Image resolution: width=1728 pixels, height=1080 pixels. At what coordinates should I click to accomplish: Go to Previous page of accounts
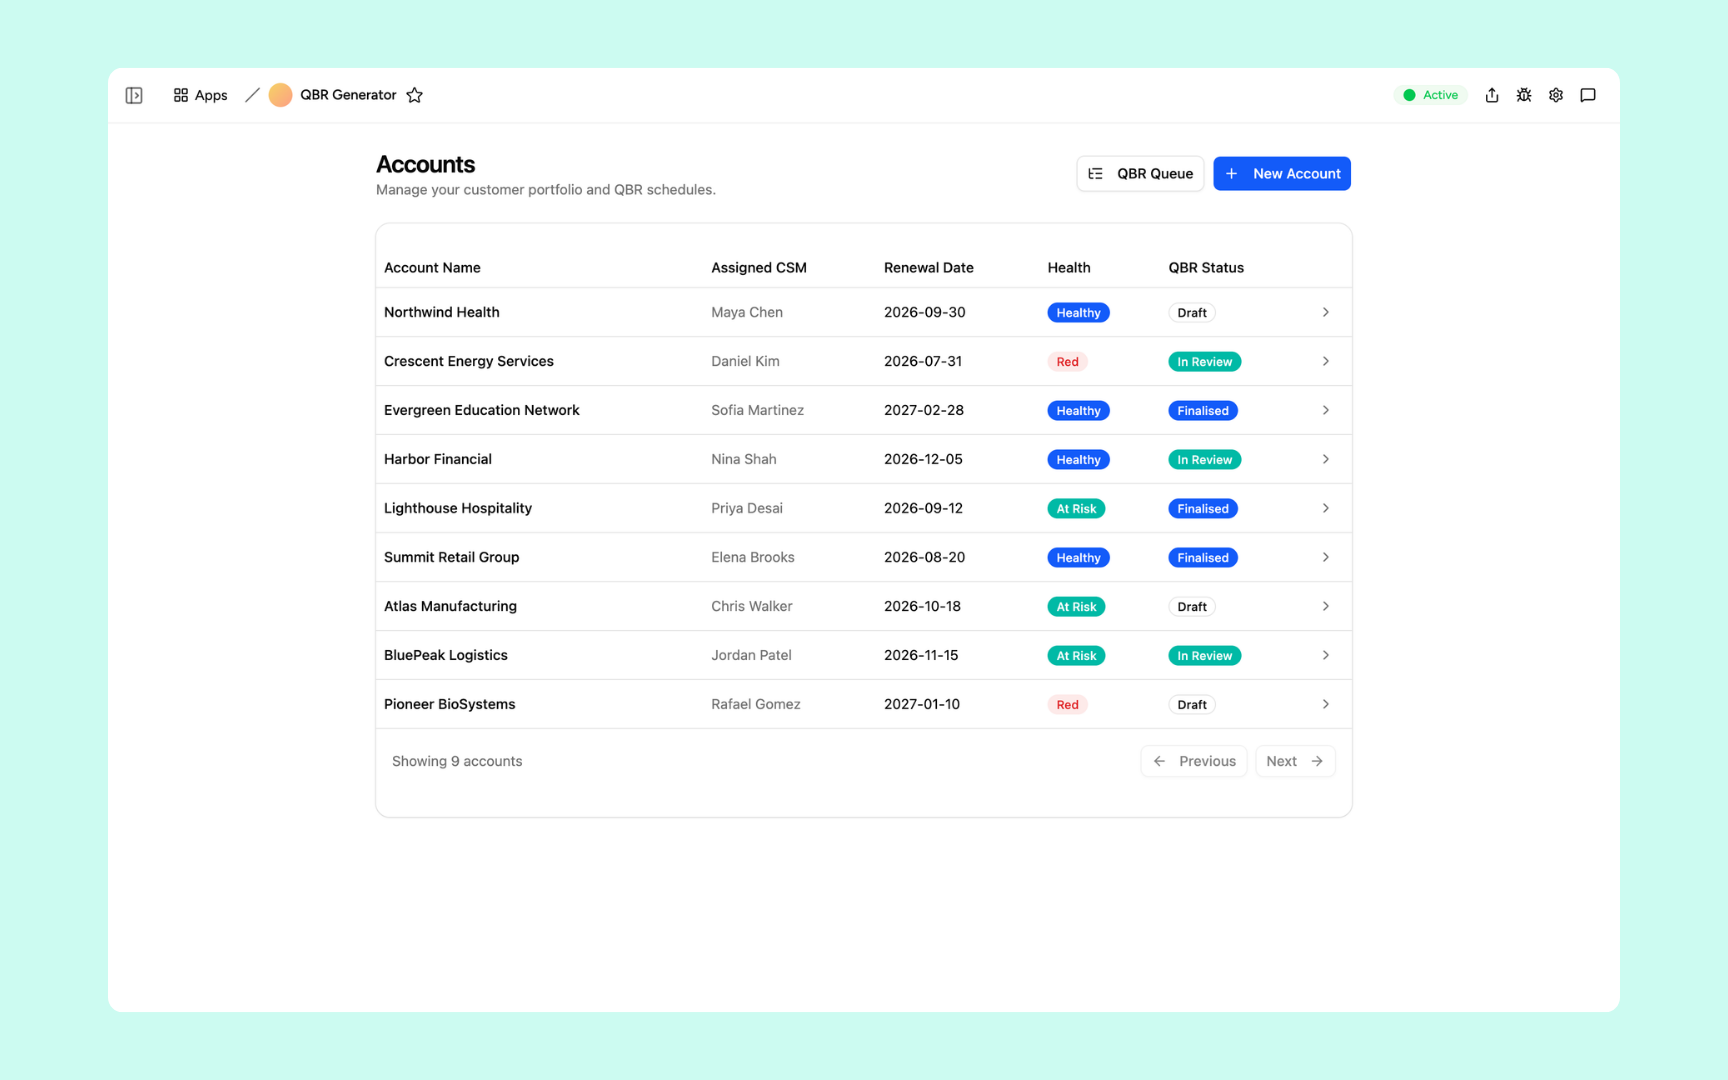(1194, 761)
